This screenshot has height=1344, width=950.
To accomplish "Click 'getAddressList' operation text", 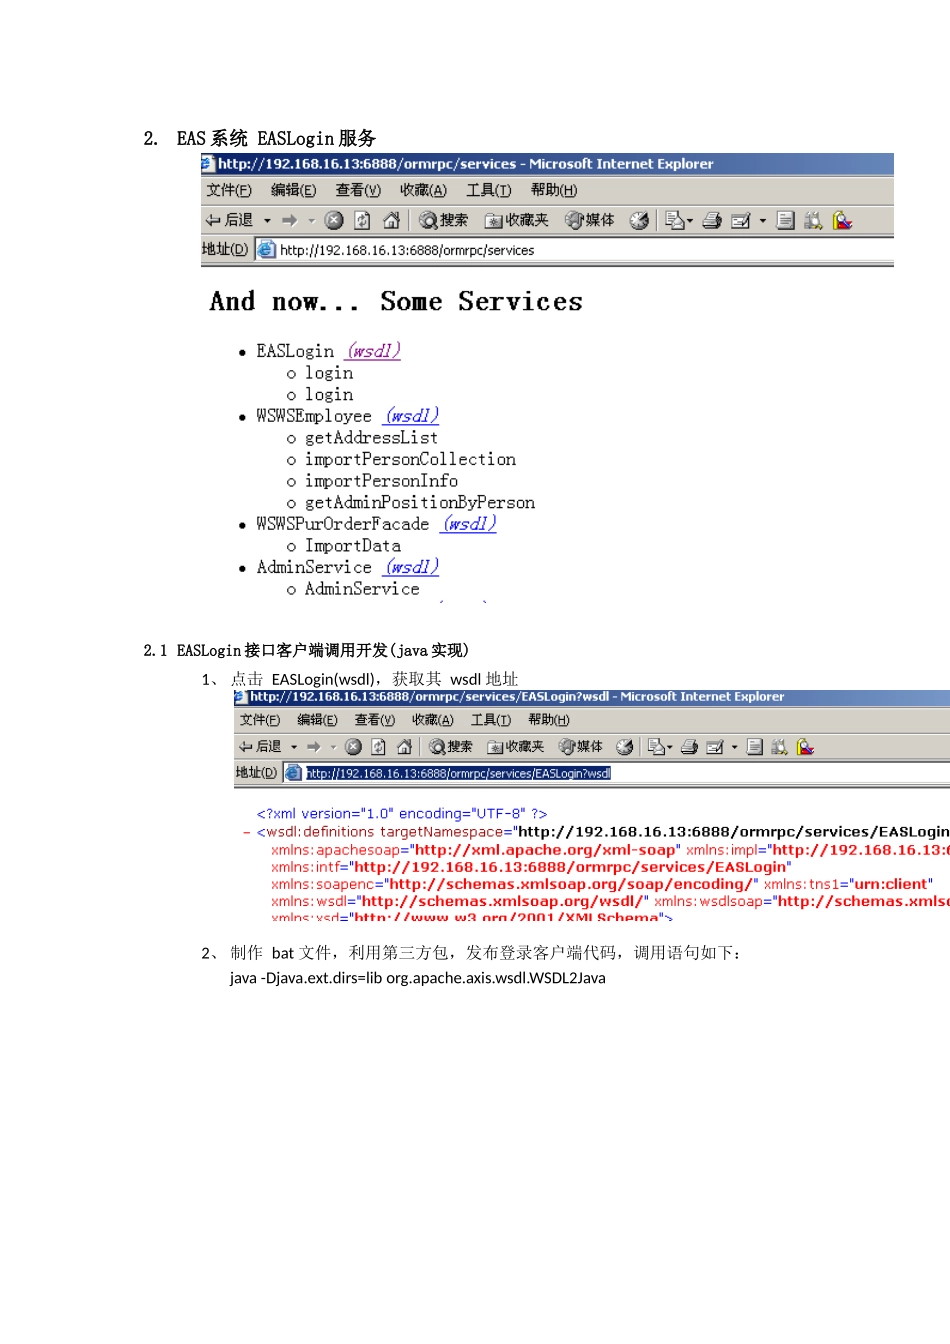I will tap(371, 438).
